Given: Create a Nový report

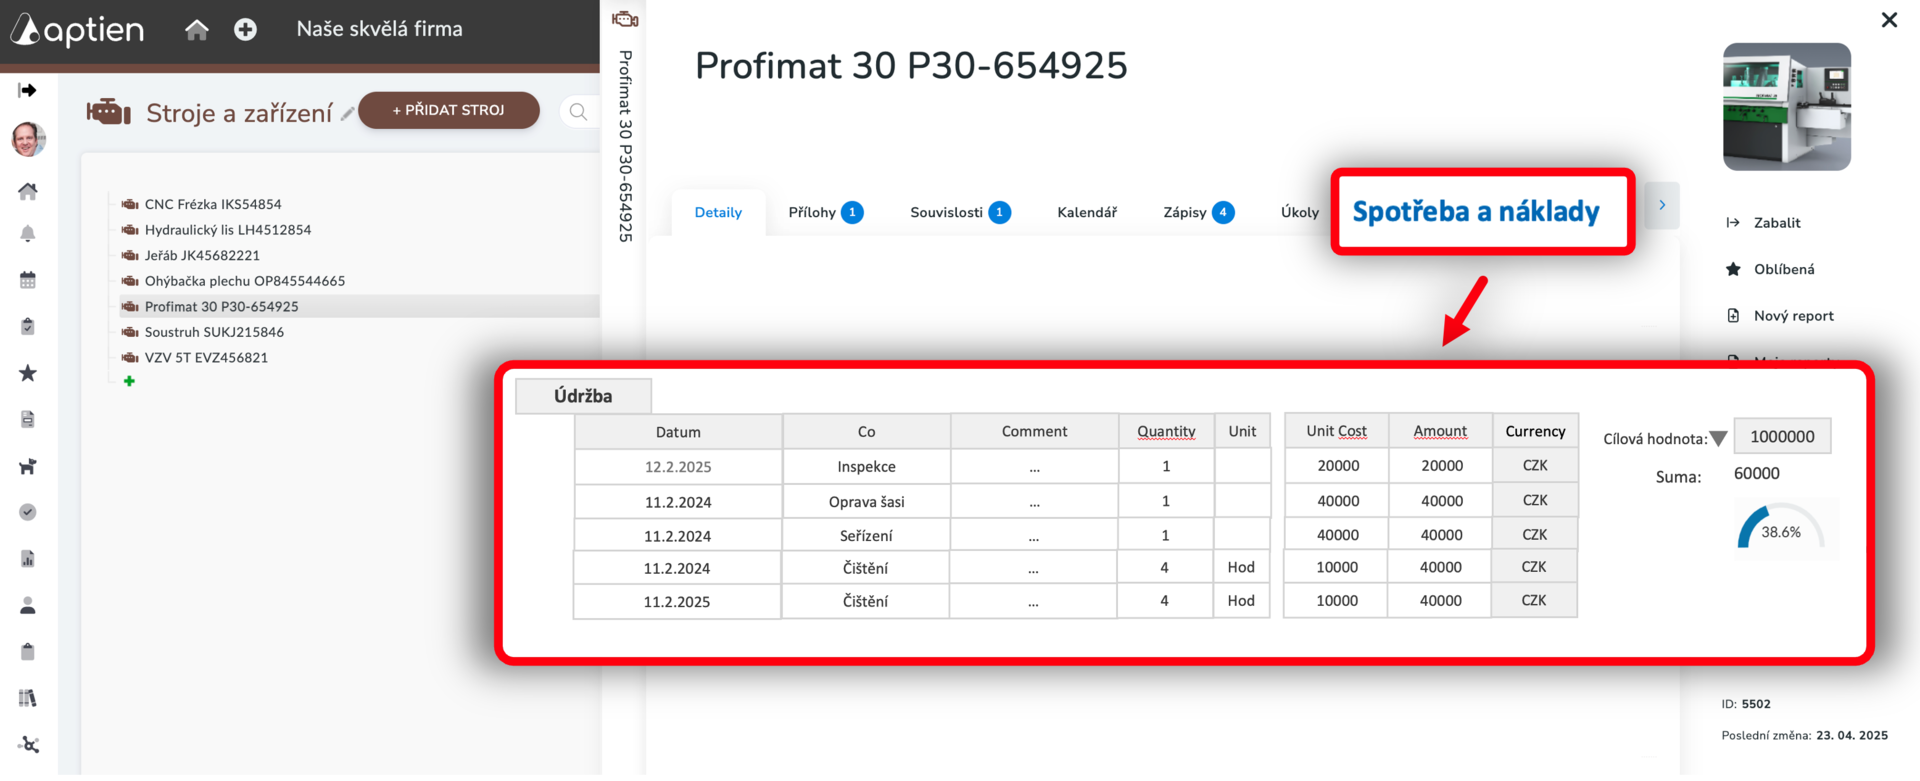Looking at the screenshot, I should tap(1780, 316).
